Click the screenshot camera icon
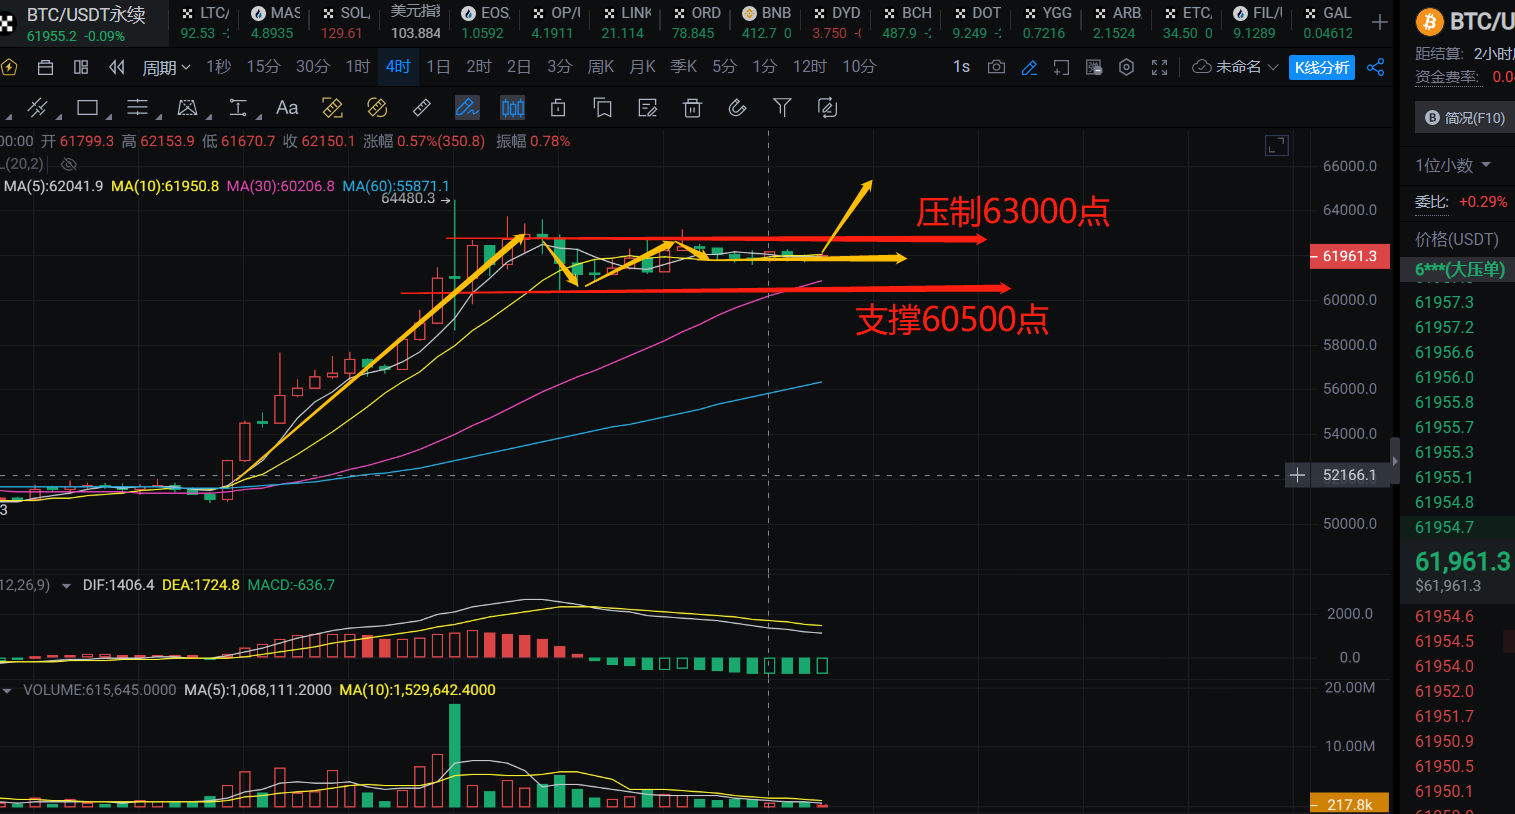The height and width of the screenshot is (814, 1515). point(996,67)
